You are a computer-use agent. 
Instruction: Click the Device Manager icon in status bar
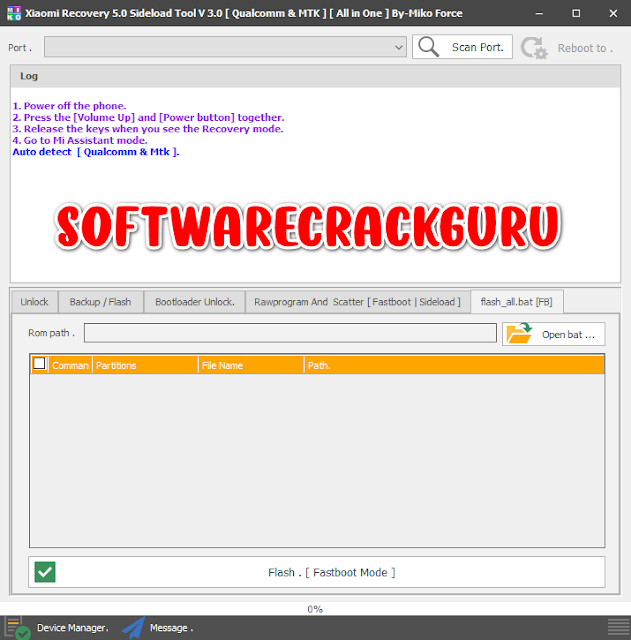click(17, 628)
